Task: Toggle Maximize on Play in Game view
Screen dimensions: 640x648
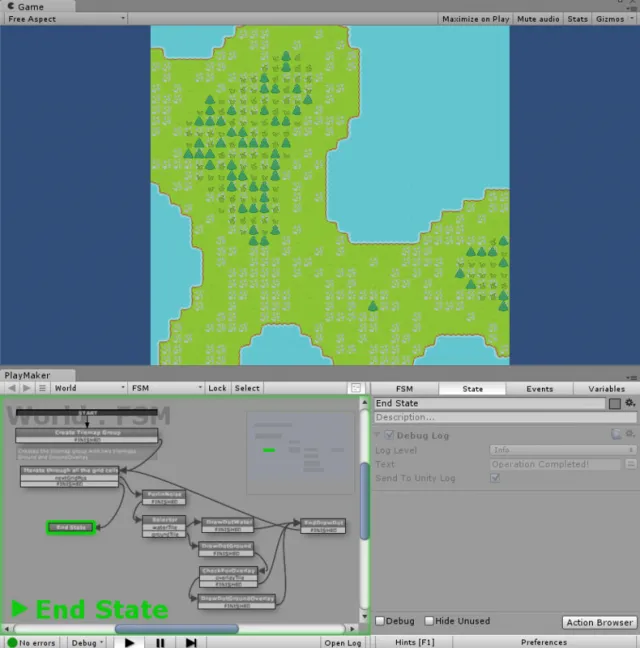Action: [x=476, y=19]
